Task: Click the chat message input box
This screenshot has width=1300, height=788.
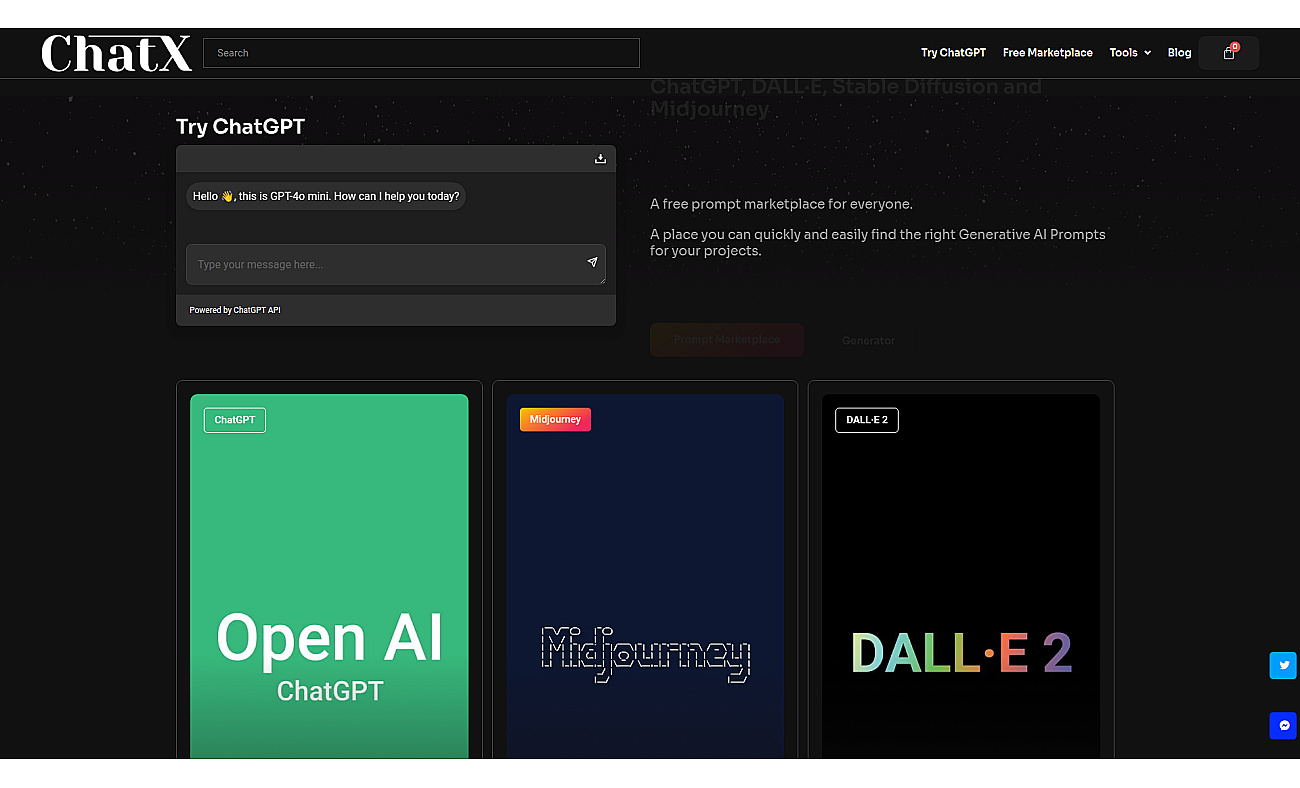Action: click(x=396, y=264)
